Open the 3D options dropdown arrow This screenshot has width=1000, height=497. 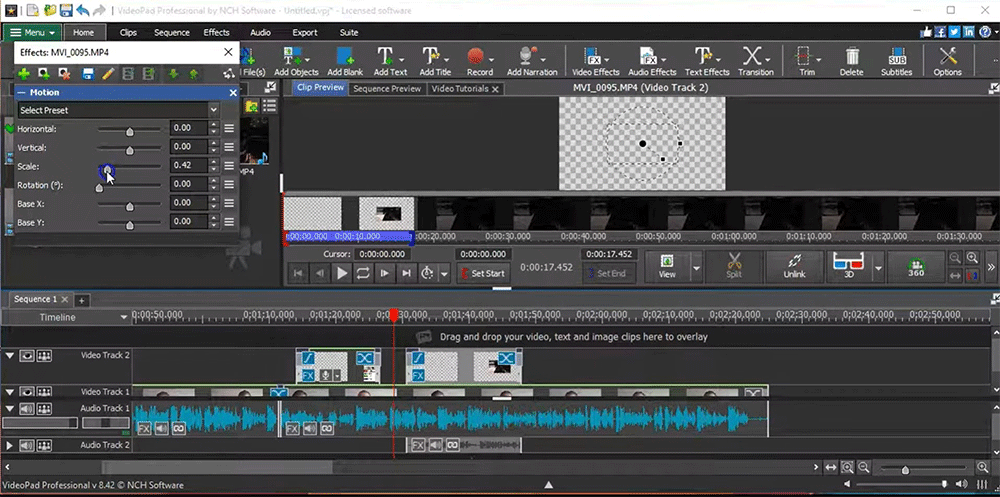coord(878,266)
